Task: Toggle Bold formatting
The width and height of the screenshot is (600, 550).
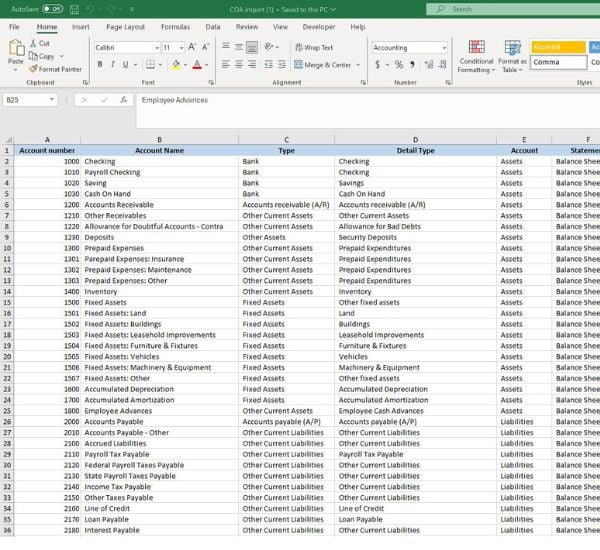Action: point(100,64)
